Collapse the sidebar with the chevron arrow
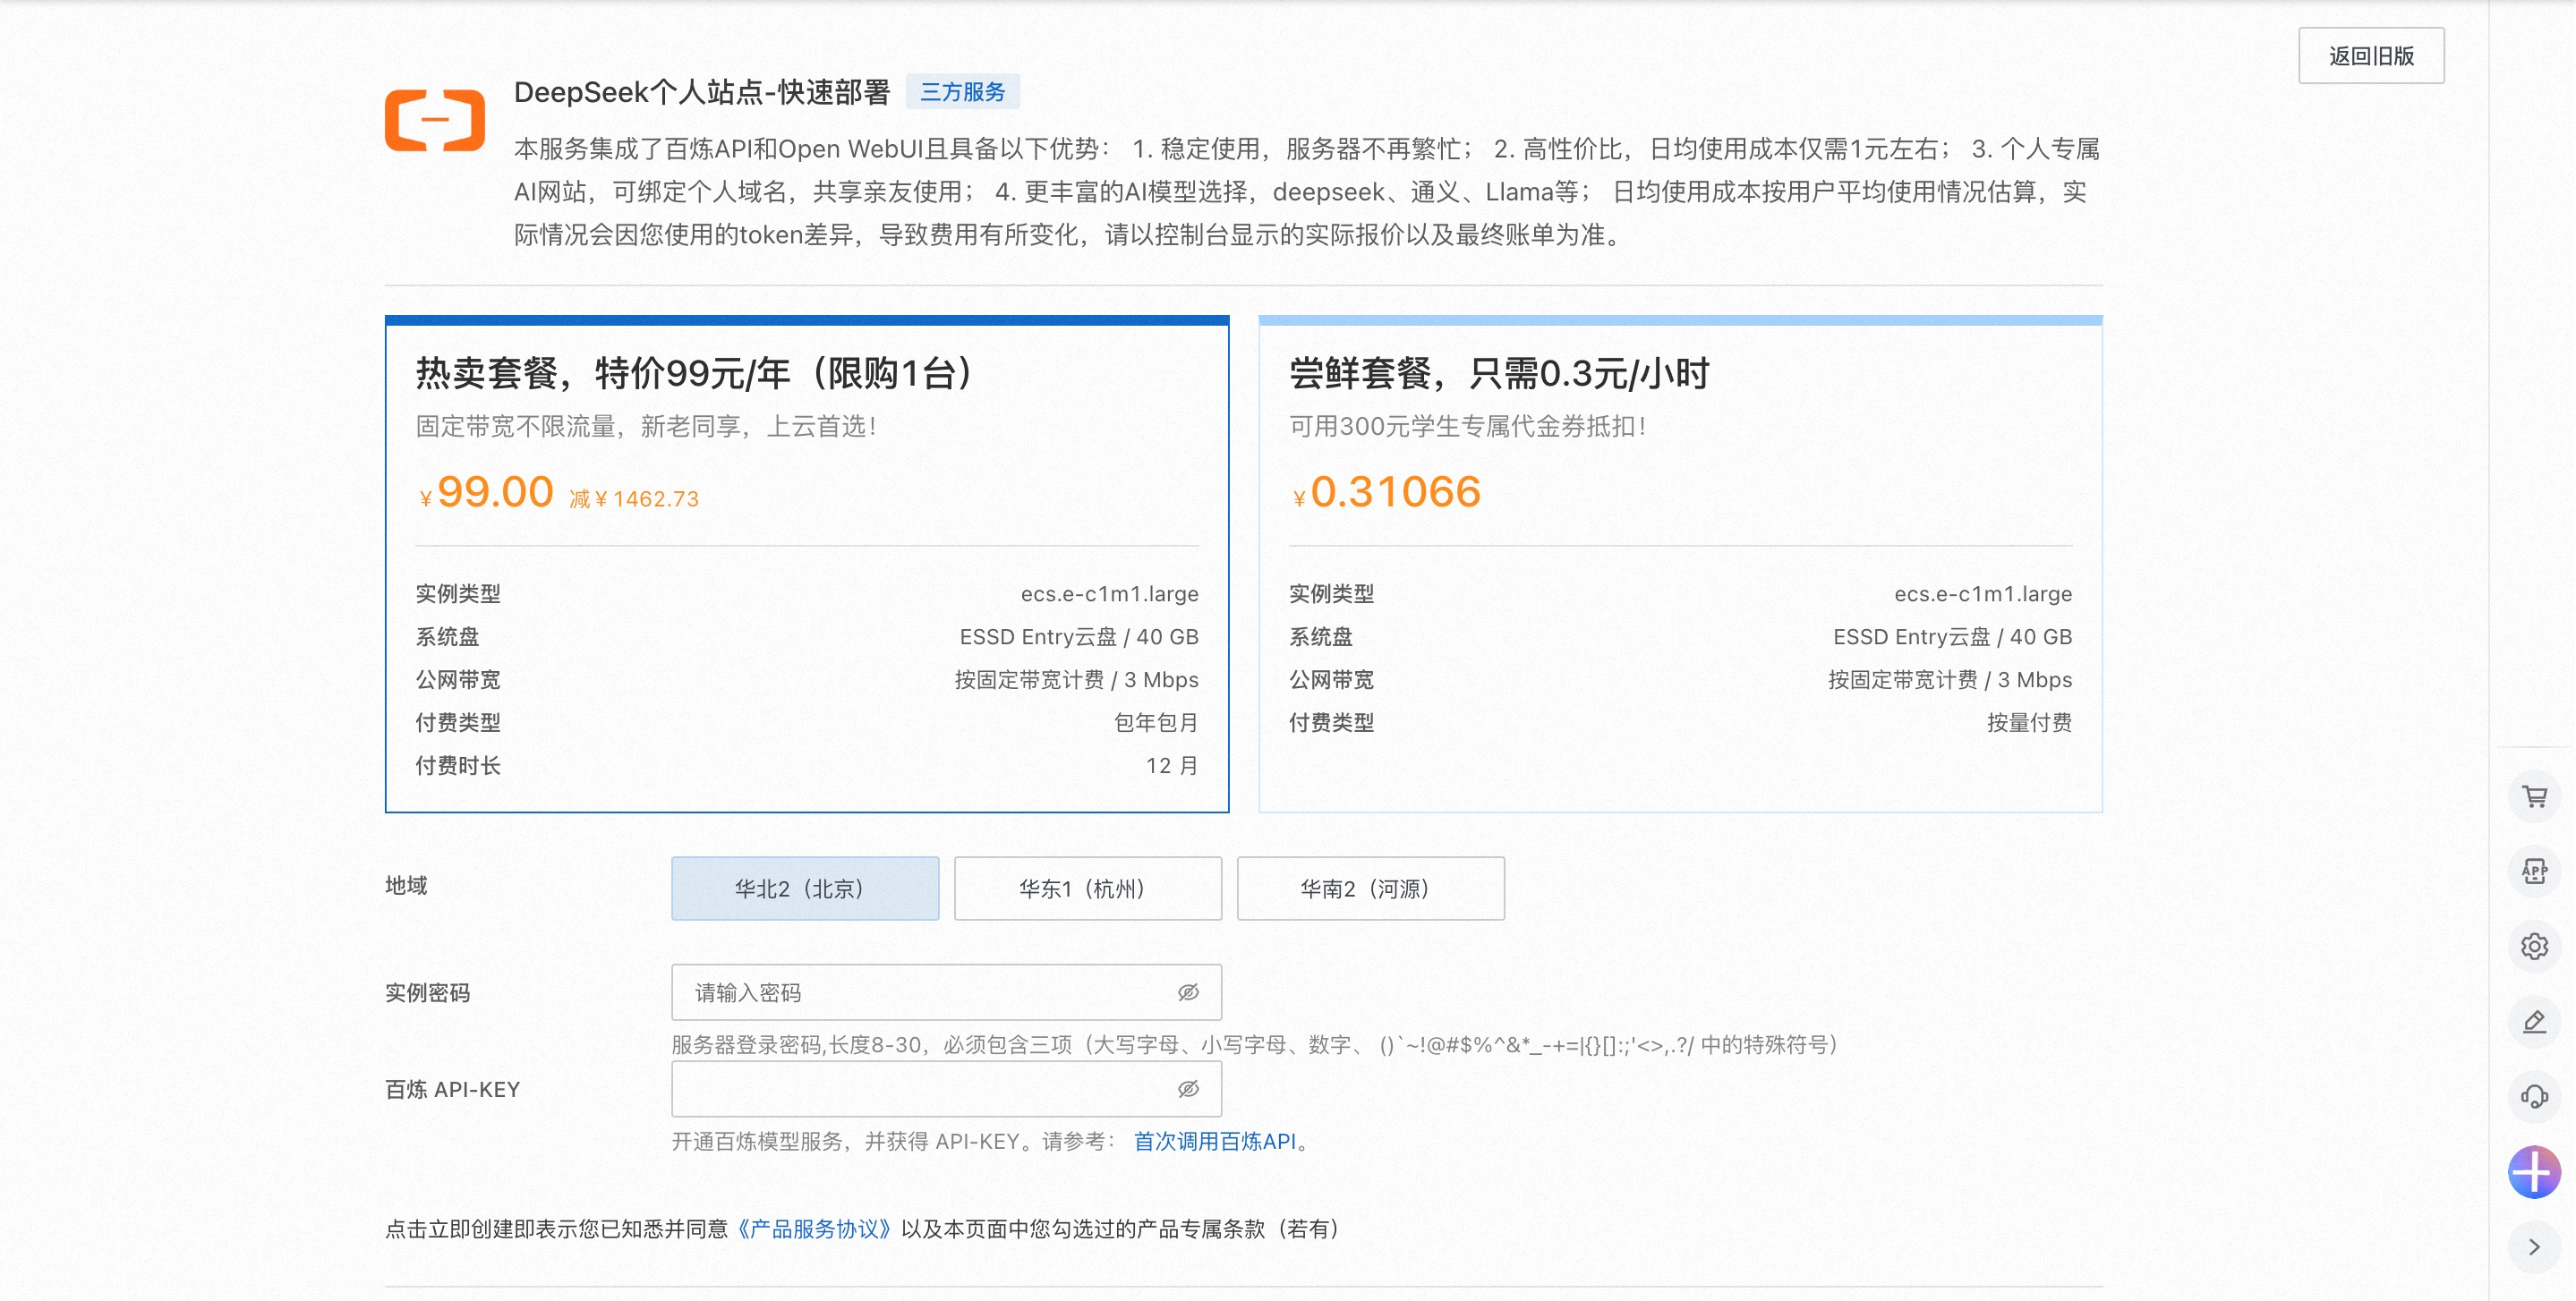Screen dimensions: 2576x1301 tap(2533, 1246)
